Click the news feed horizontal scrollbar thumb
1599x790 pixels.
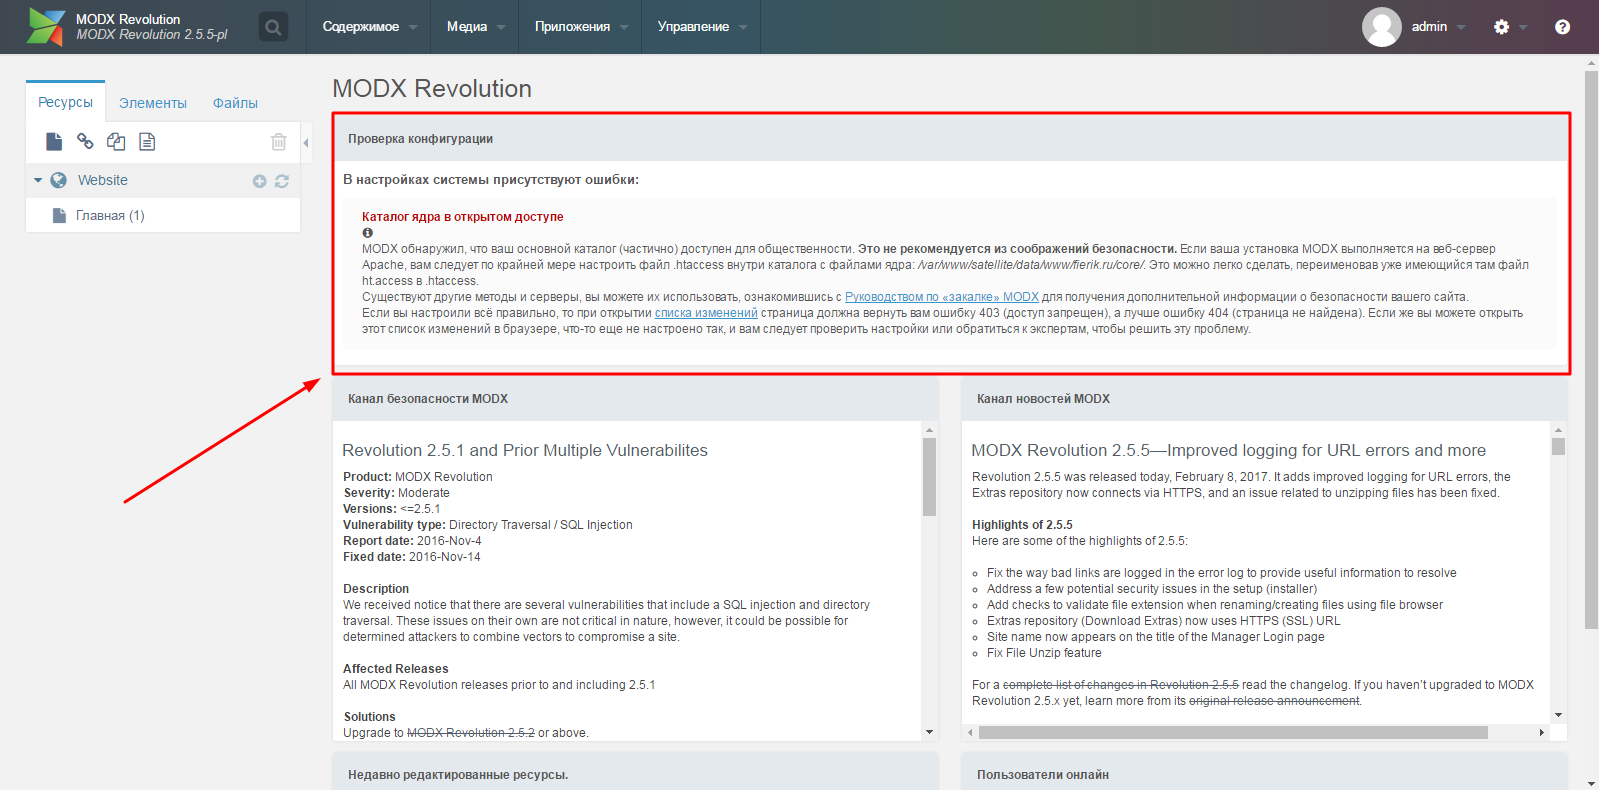(x=1233, y=733)
